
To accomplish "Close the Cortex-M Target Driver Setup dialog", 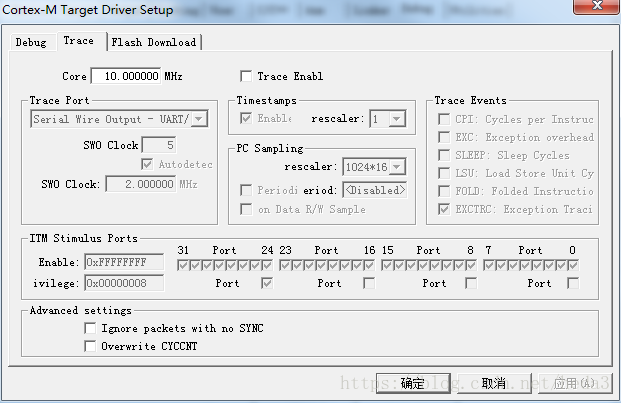I will (x=596, y=6).
